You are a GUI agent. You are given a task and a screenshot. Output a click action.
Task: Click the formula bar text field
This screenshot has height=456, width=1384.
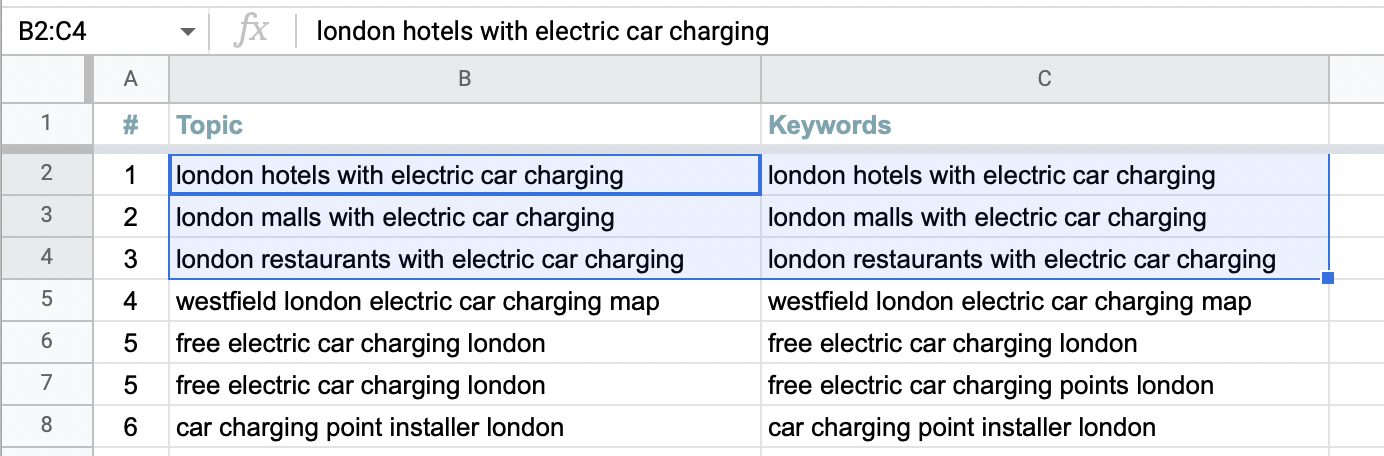pos(840,32)
